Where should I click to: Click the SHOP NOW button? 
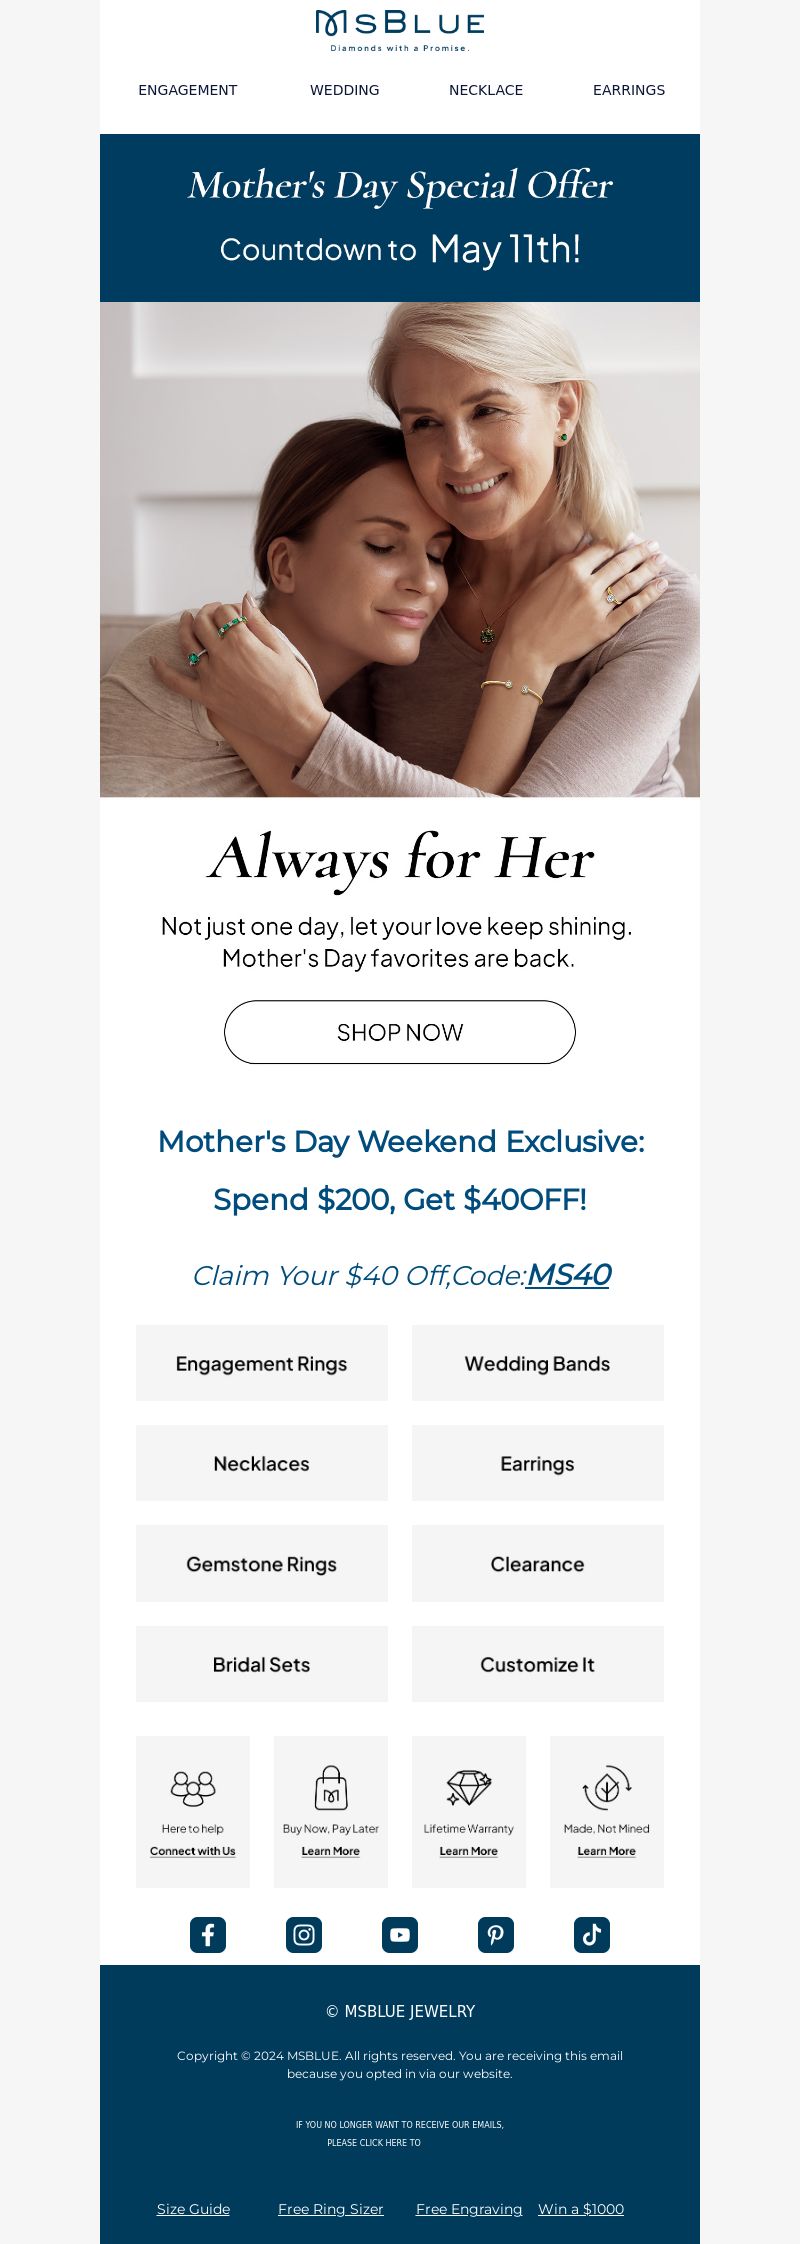pos(400,1032)
